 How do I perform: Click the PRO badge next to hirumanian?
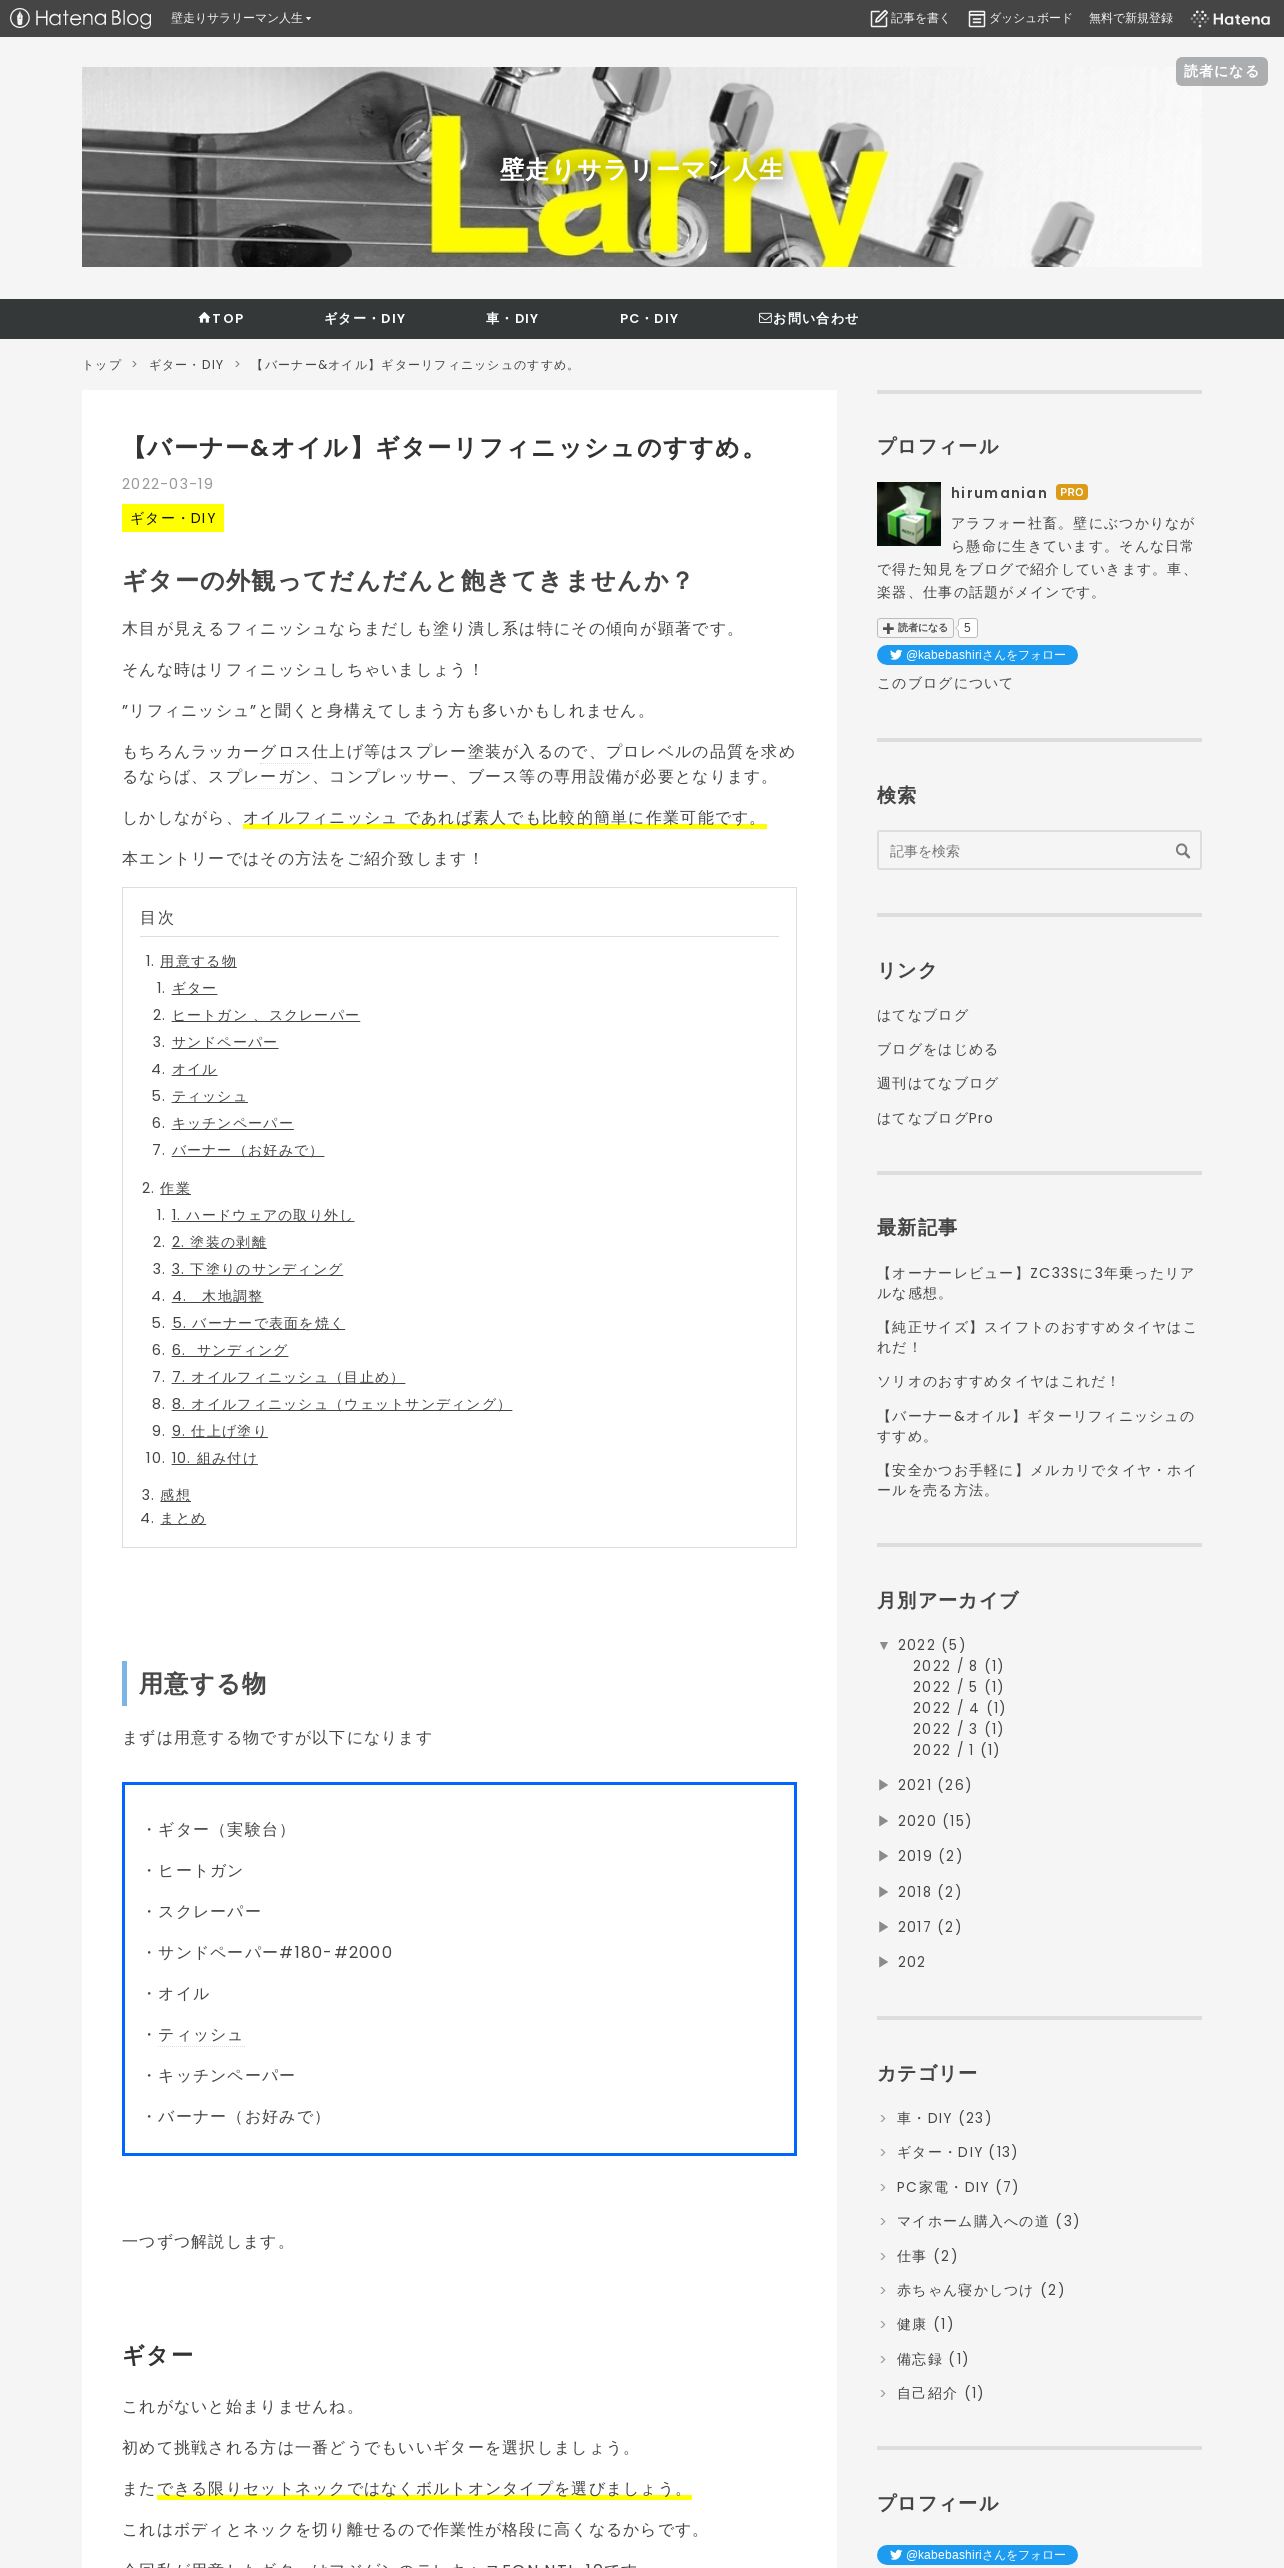point(1072,492)
